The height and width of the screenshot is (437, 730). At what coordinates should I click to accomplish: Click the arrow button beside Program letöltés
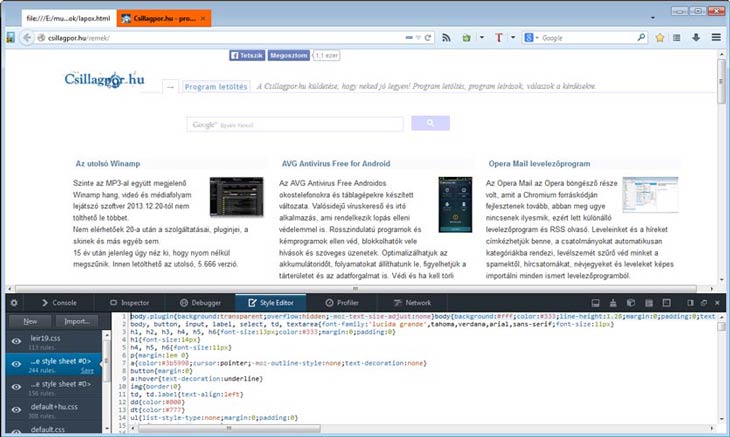(170, 87)
